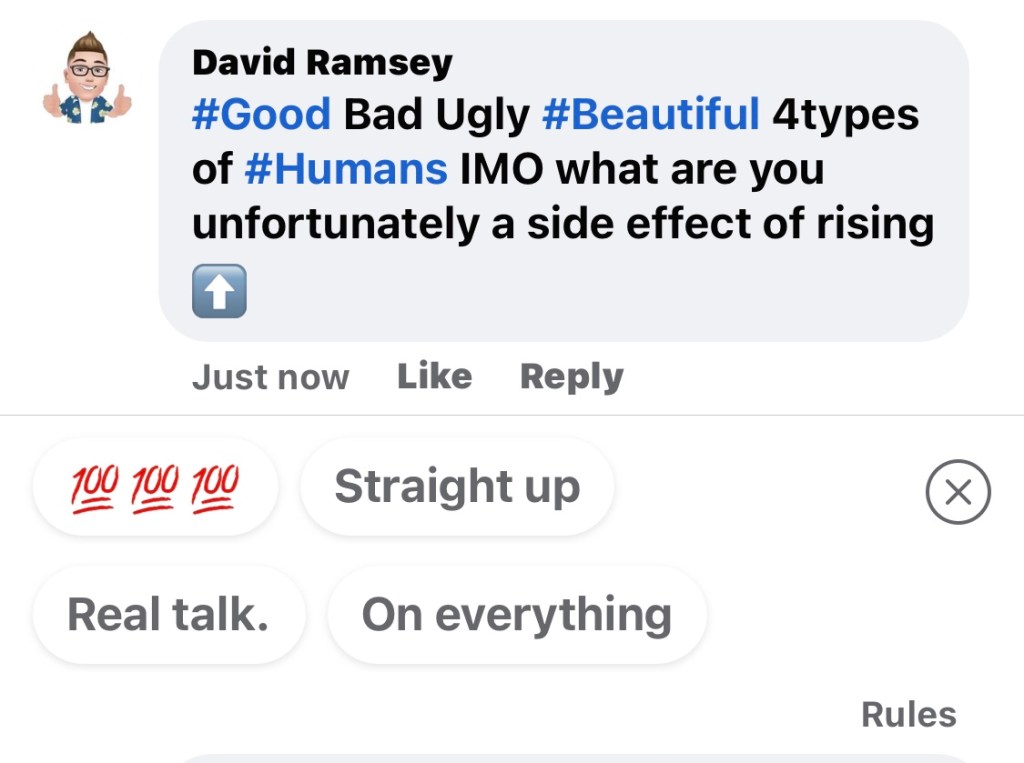This screenshot has height=763, width=1024.
Task: Select the 'Real talk.' suggested reply
Action: pyautogui.click(x=168, y=614)
